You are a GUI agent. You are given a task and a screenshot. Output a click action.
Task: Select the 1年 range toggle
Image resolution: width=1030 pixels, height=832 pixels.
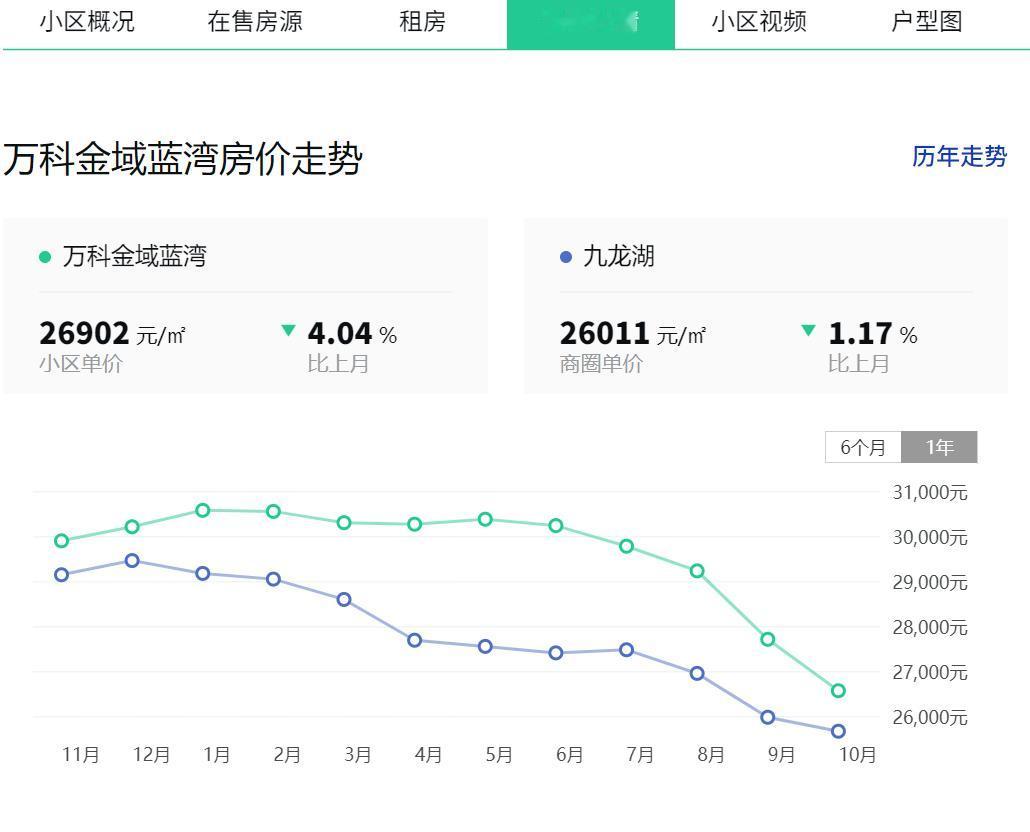(939, 447)
